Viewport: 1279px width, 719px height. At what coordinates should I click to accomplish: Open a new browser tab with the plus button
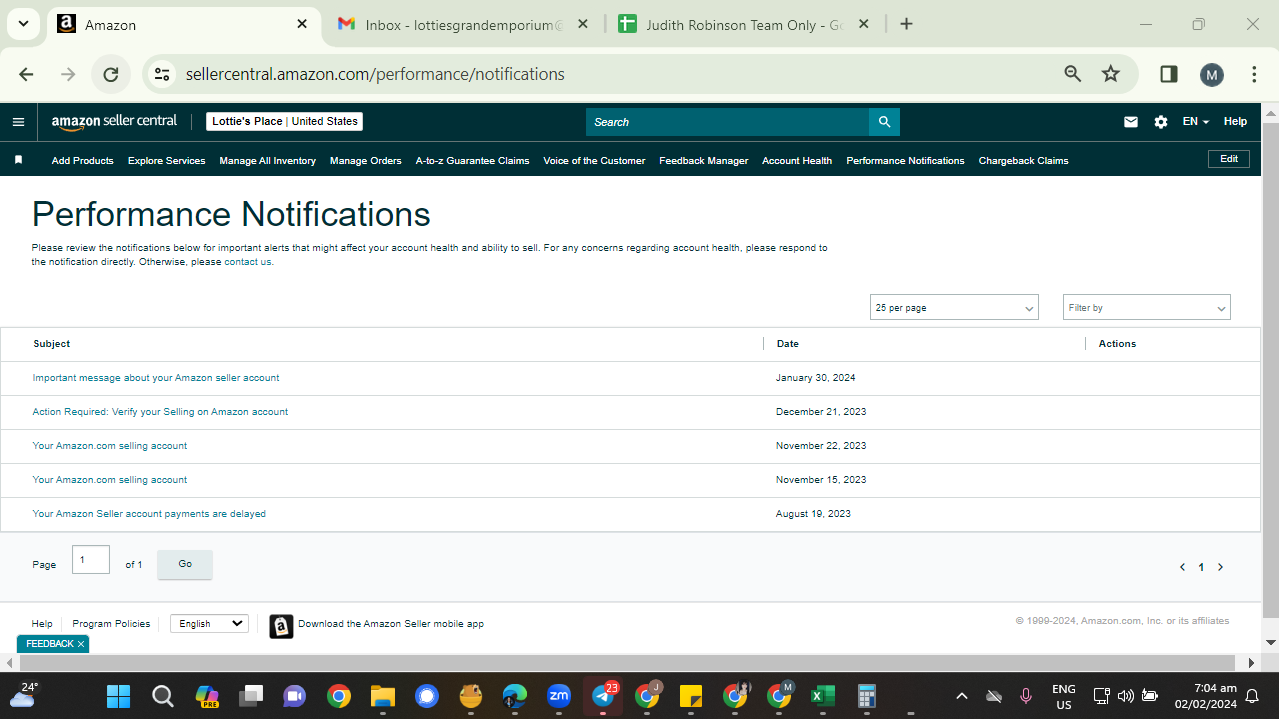tap(906, 24)
